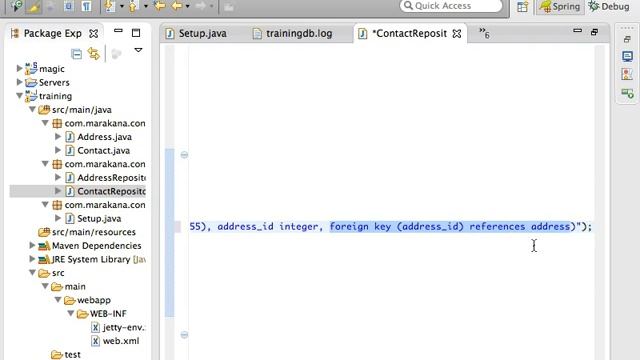Restore the minimized view stack icon
Image resolution: width=640 pixels, height=360 pixels.
pyautogui.click(x=627, y=39)
